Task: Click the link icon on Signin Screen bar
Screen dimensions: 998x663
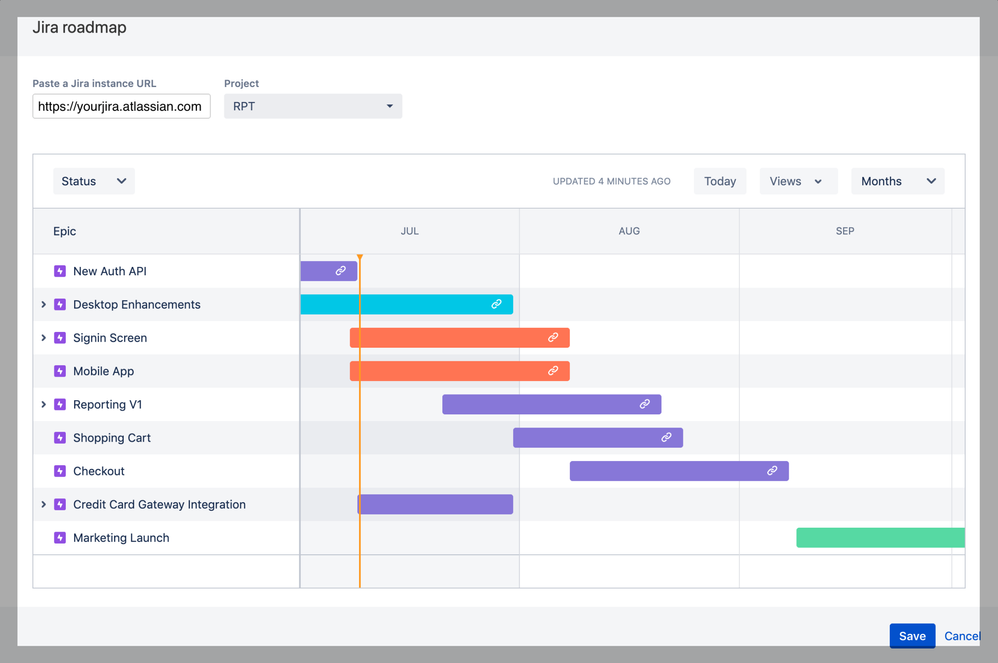Action: (553, 337)
